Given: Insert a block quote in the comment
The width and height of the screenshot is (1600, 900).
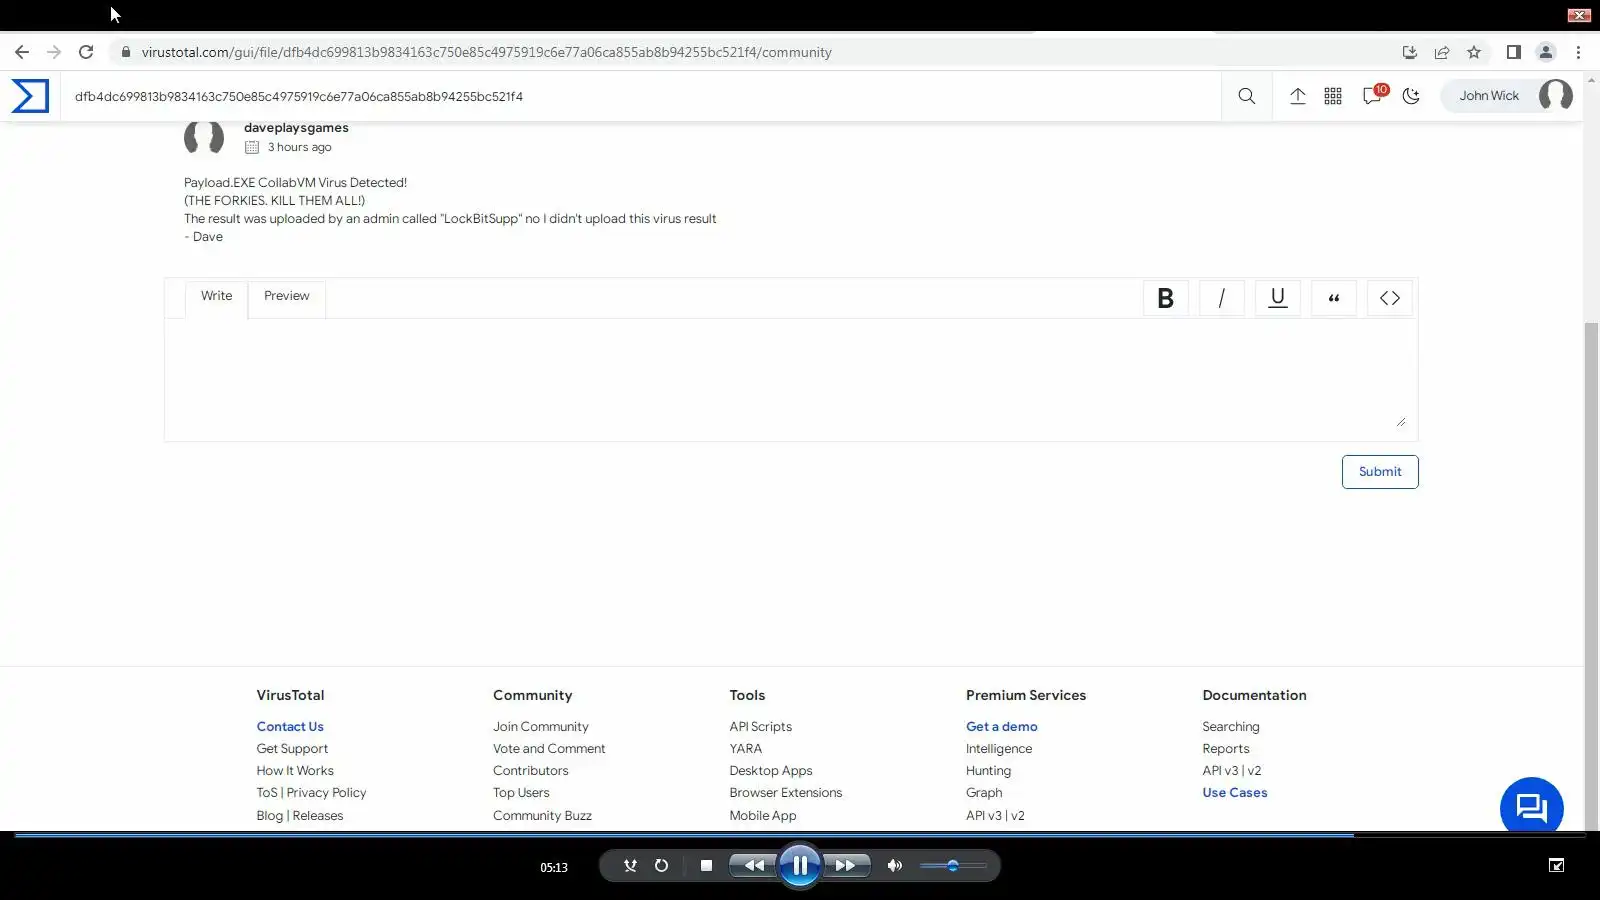Looking at the screenshot, I should tap(1333, 298).
